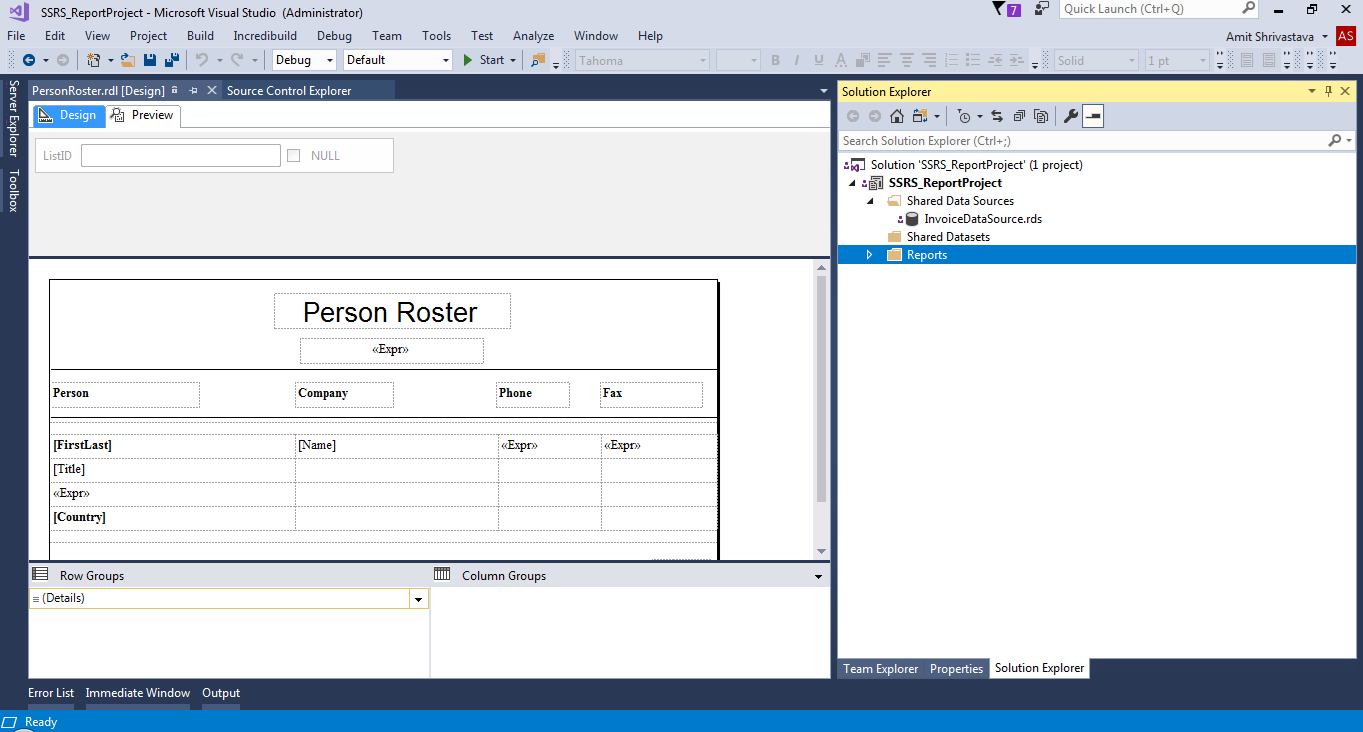Click the Column Groups grid icon
Screen dimensions: 1363x732
coord(442,574)
